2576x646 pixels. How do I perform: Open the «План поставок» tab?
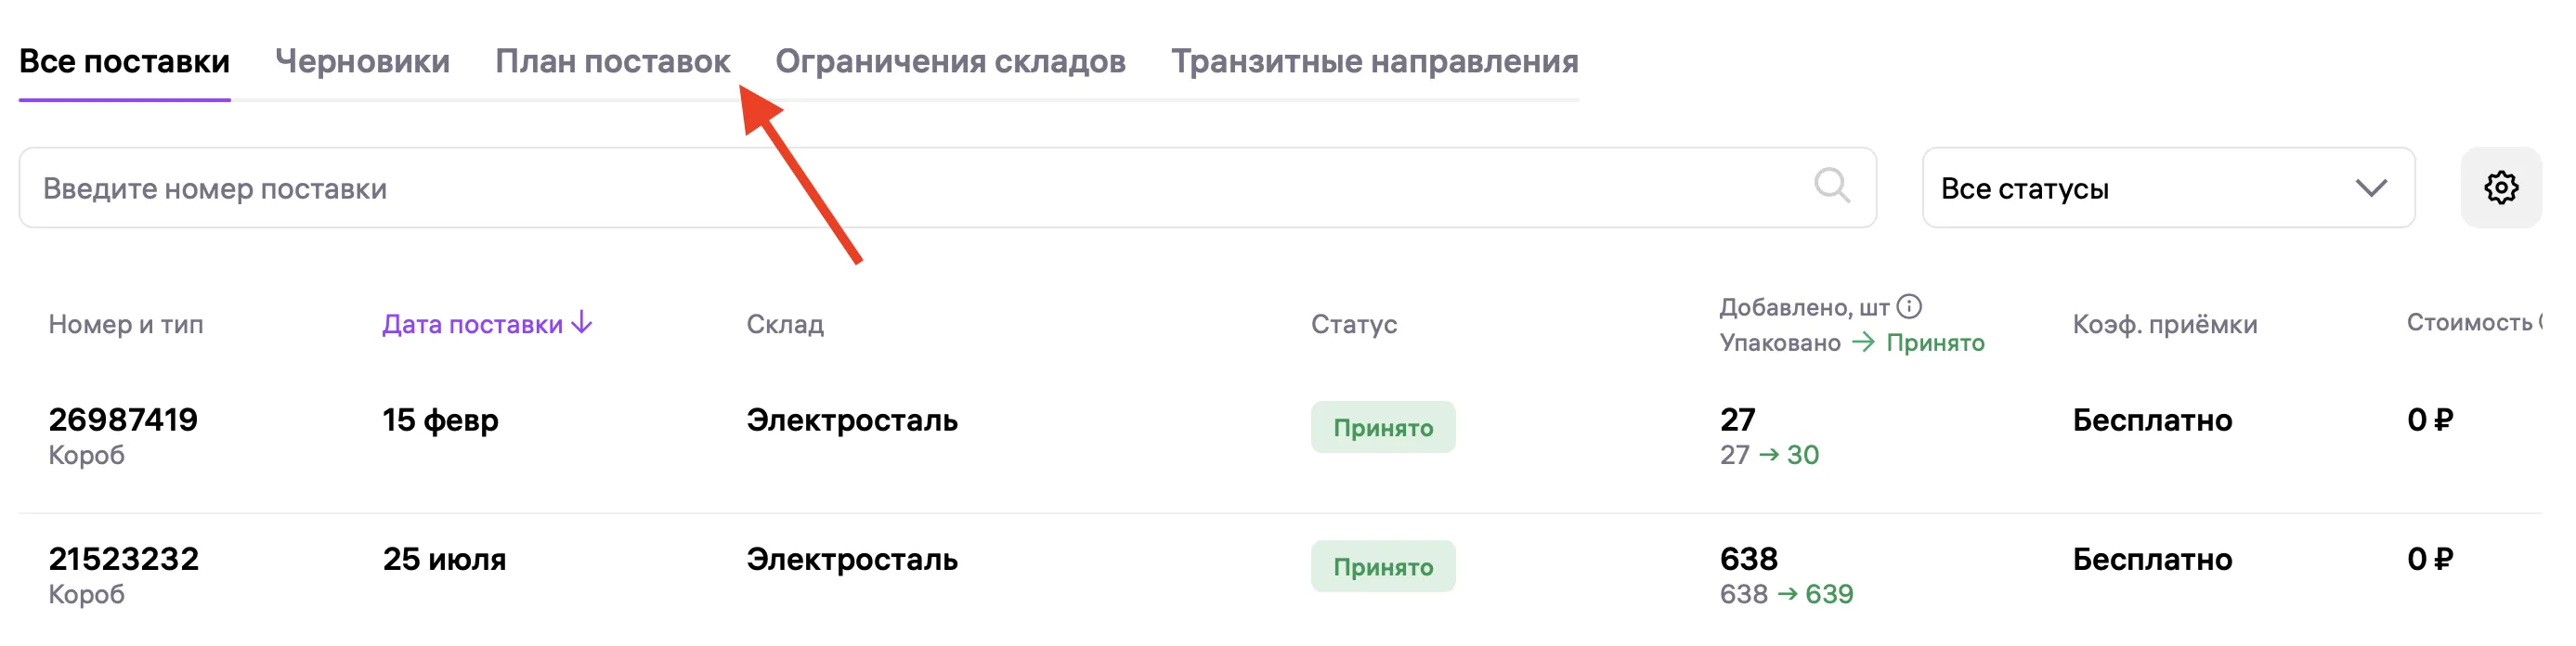[613, 61]
